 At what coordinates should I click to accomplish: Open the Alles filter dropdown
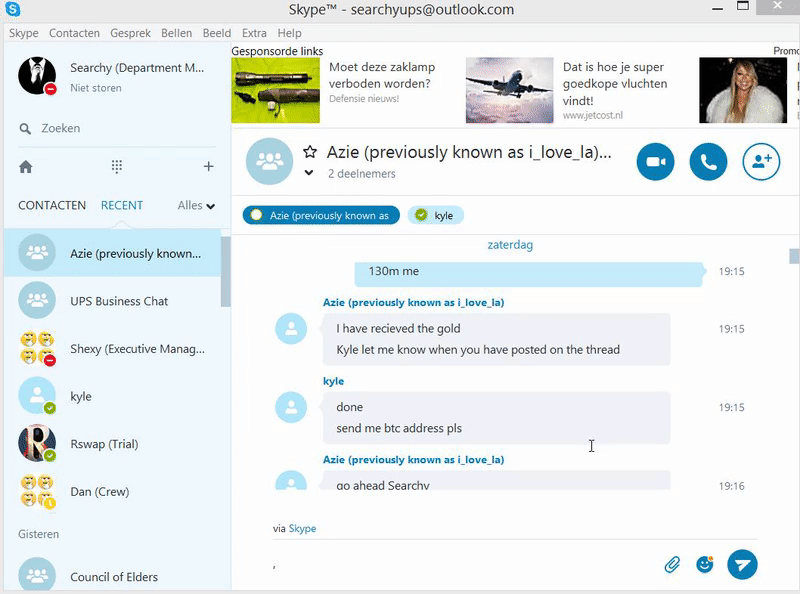(x=196, y=205)
